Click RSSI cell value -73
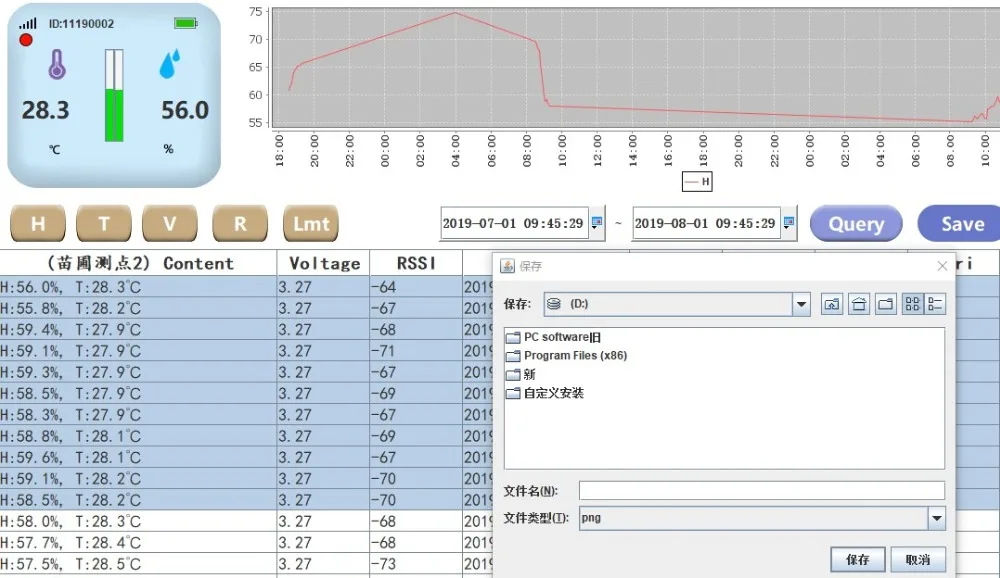 pos(416,564)
